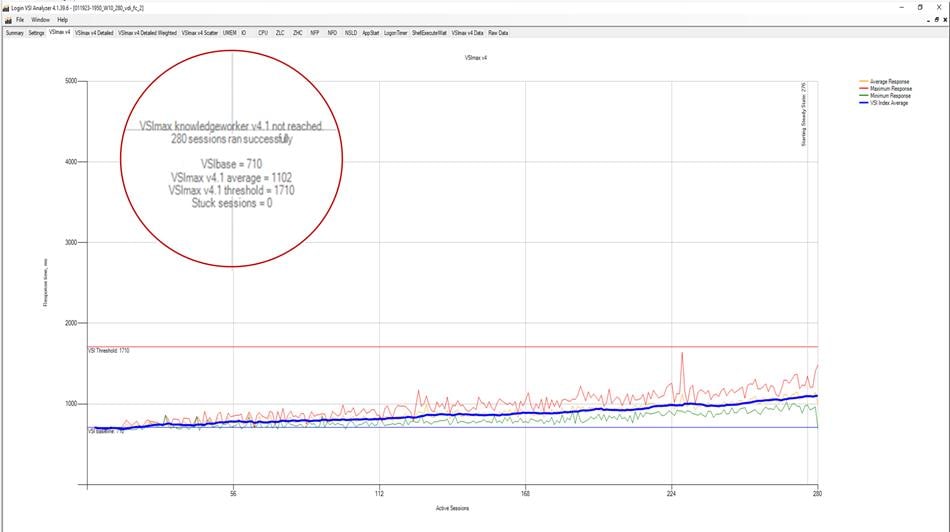This screenshot has height=532, width=950.
Task: Select the VSImax v4 tab
Action: click(59, 32)
